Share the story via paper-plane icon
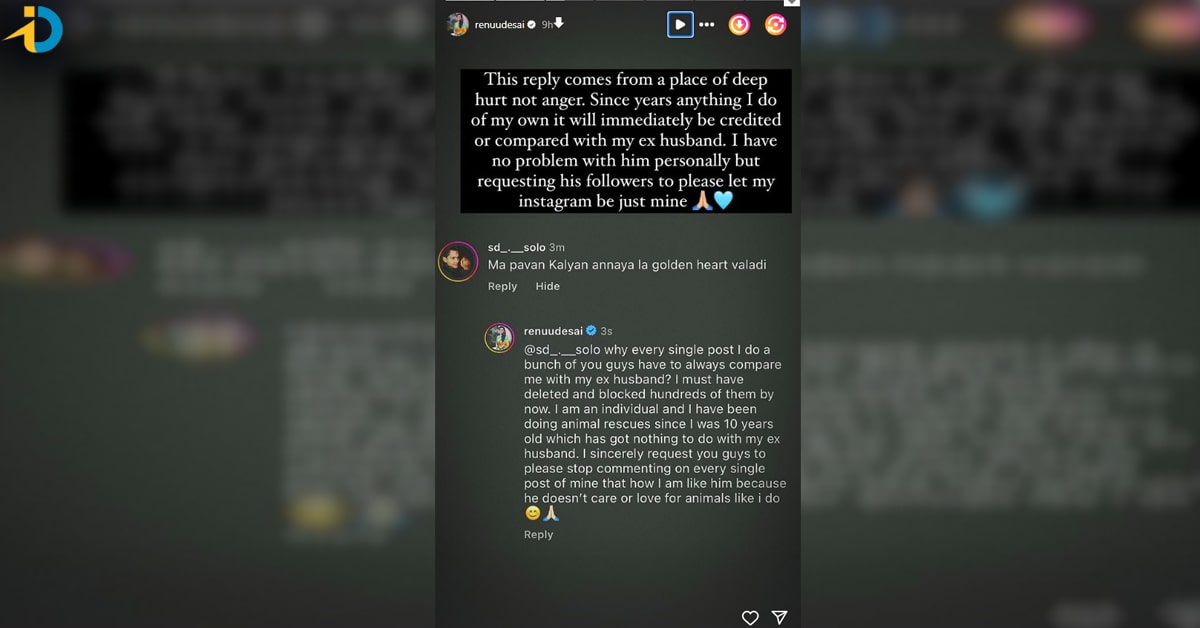 point(779,618)
